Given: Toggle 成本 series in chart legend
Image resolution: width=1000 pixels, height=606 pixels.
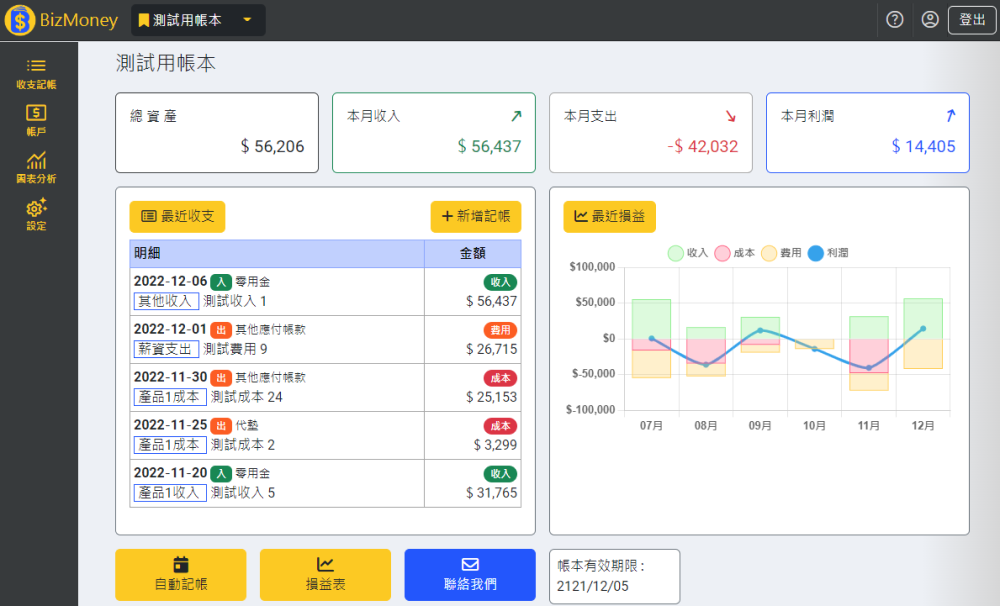Looking at the screenshot, I should coord(735,253).
